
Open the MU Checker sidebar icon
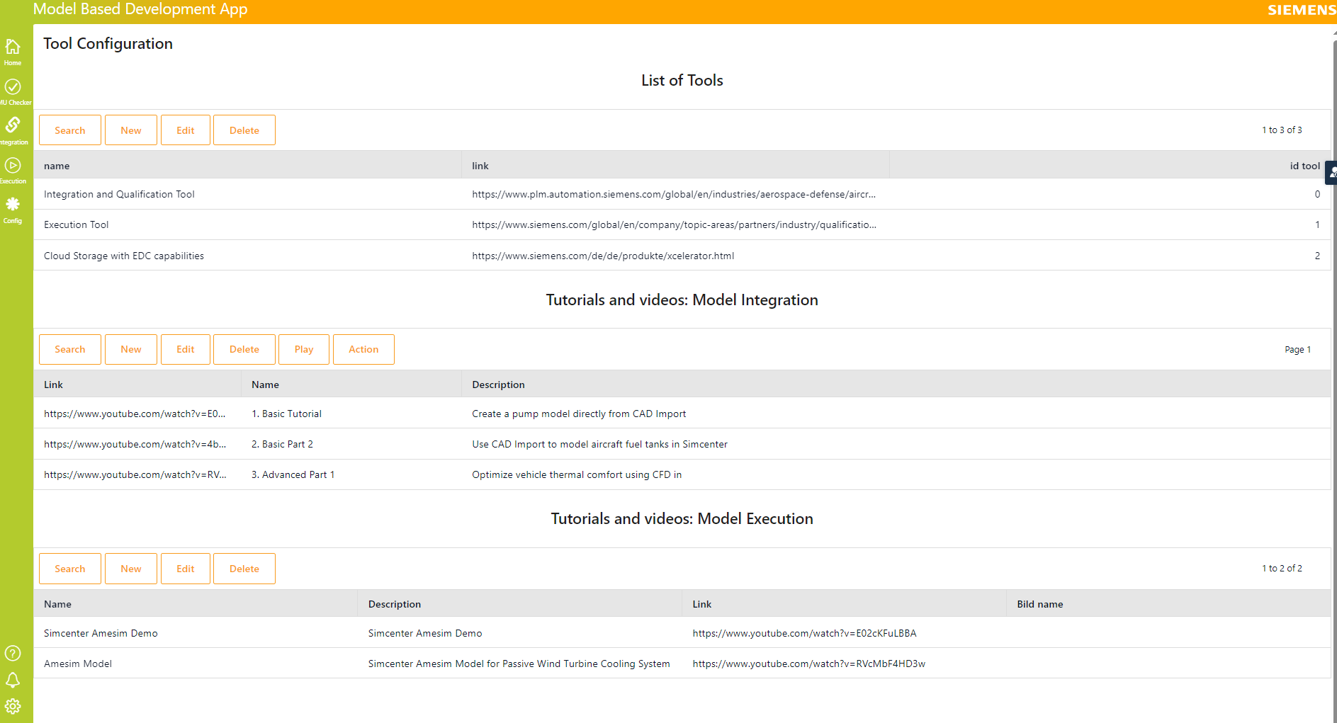pyautogui.click(x=13, y=90)
